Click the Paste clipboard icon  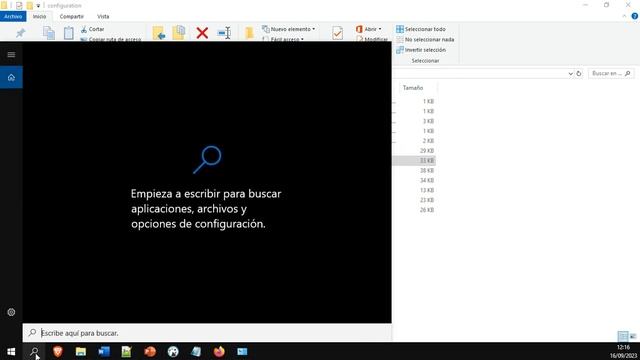point(69,33)
